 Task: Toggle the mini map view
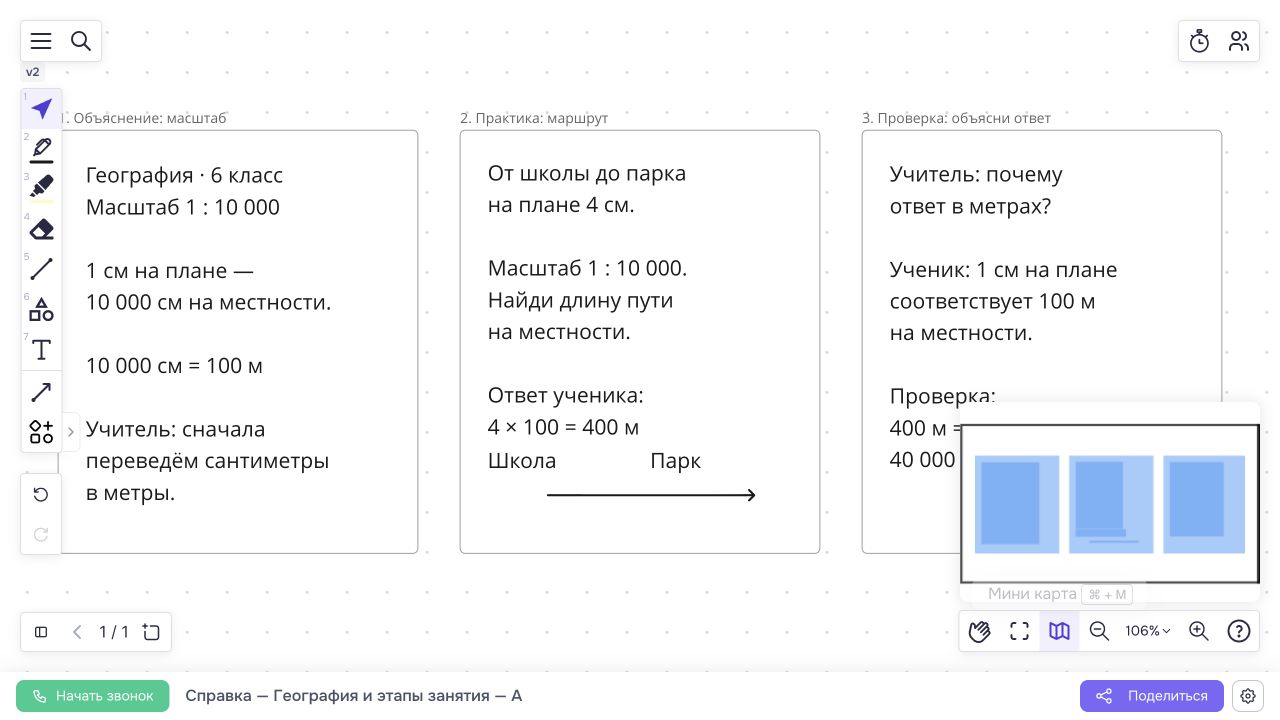[1059, 631]
